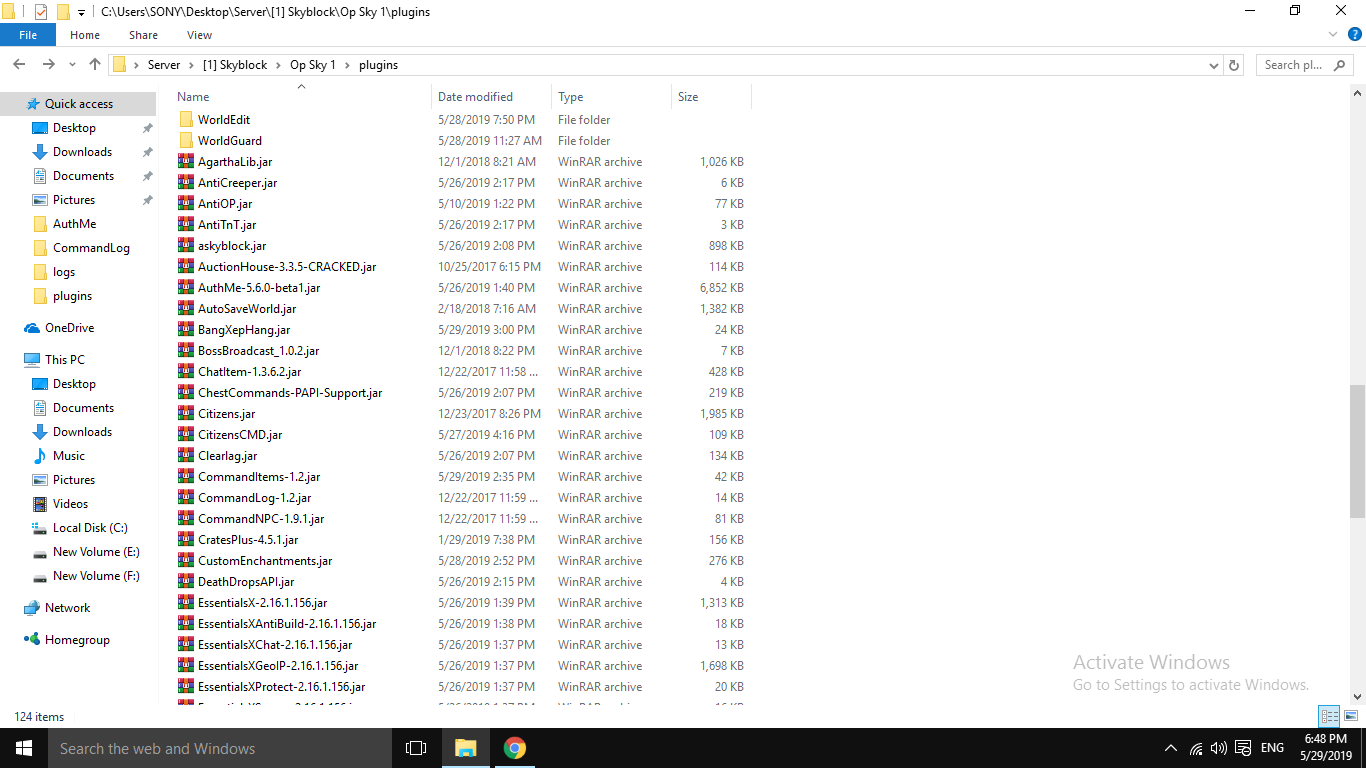
Task: Sort files by Size column header
Action: click(688, 97)
